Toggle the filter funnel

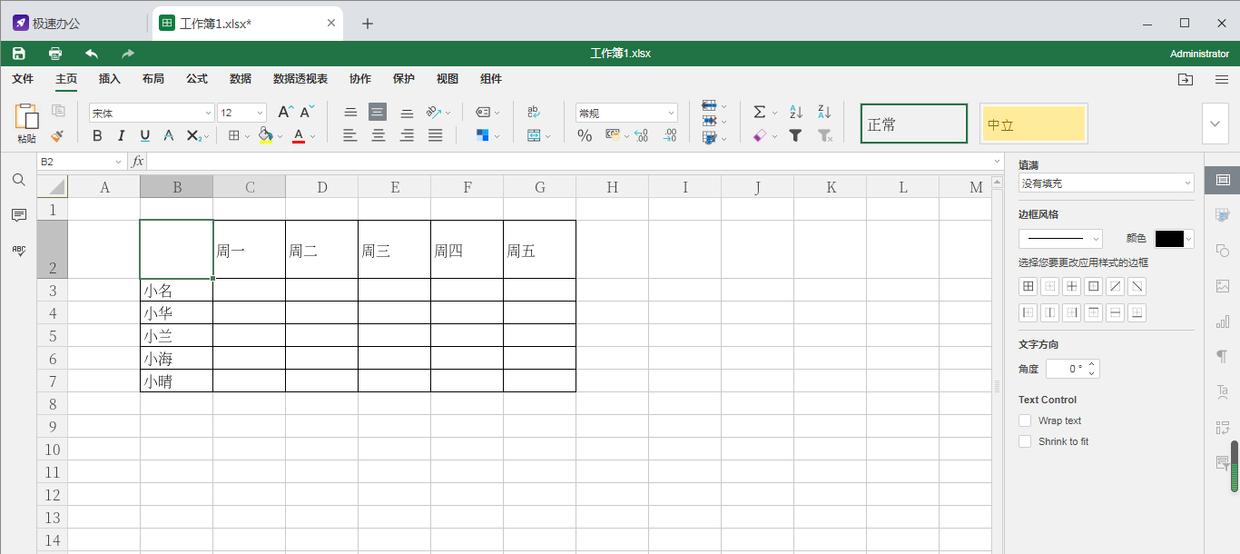(x=796, y=135)
